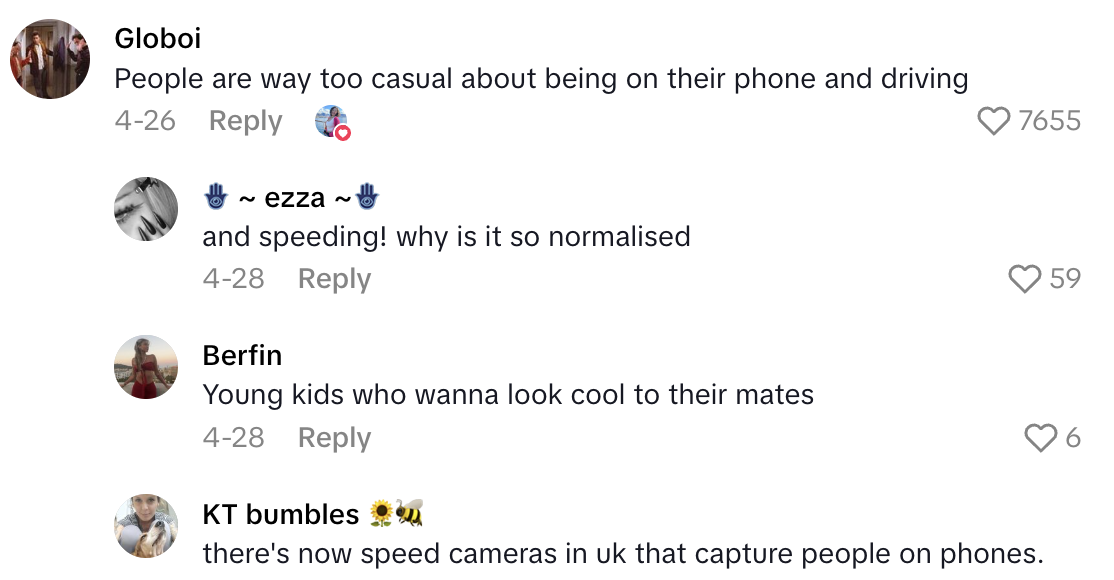The height and width of the screenshot is (580, 1114).
Task: Click the 59 like count on ezza's reply
Action: (1065, 279)
